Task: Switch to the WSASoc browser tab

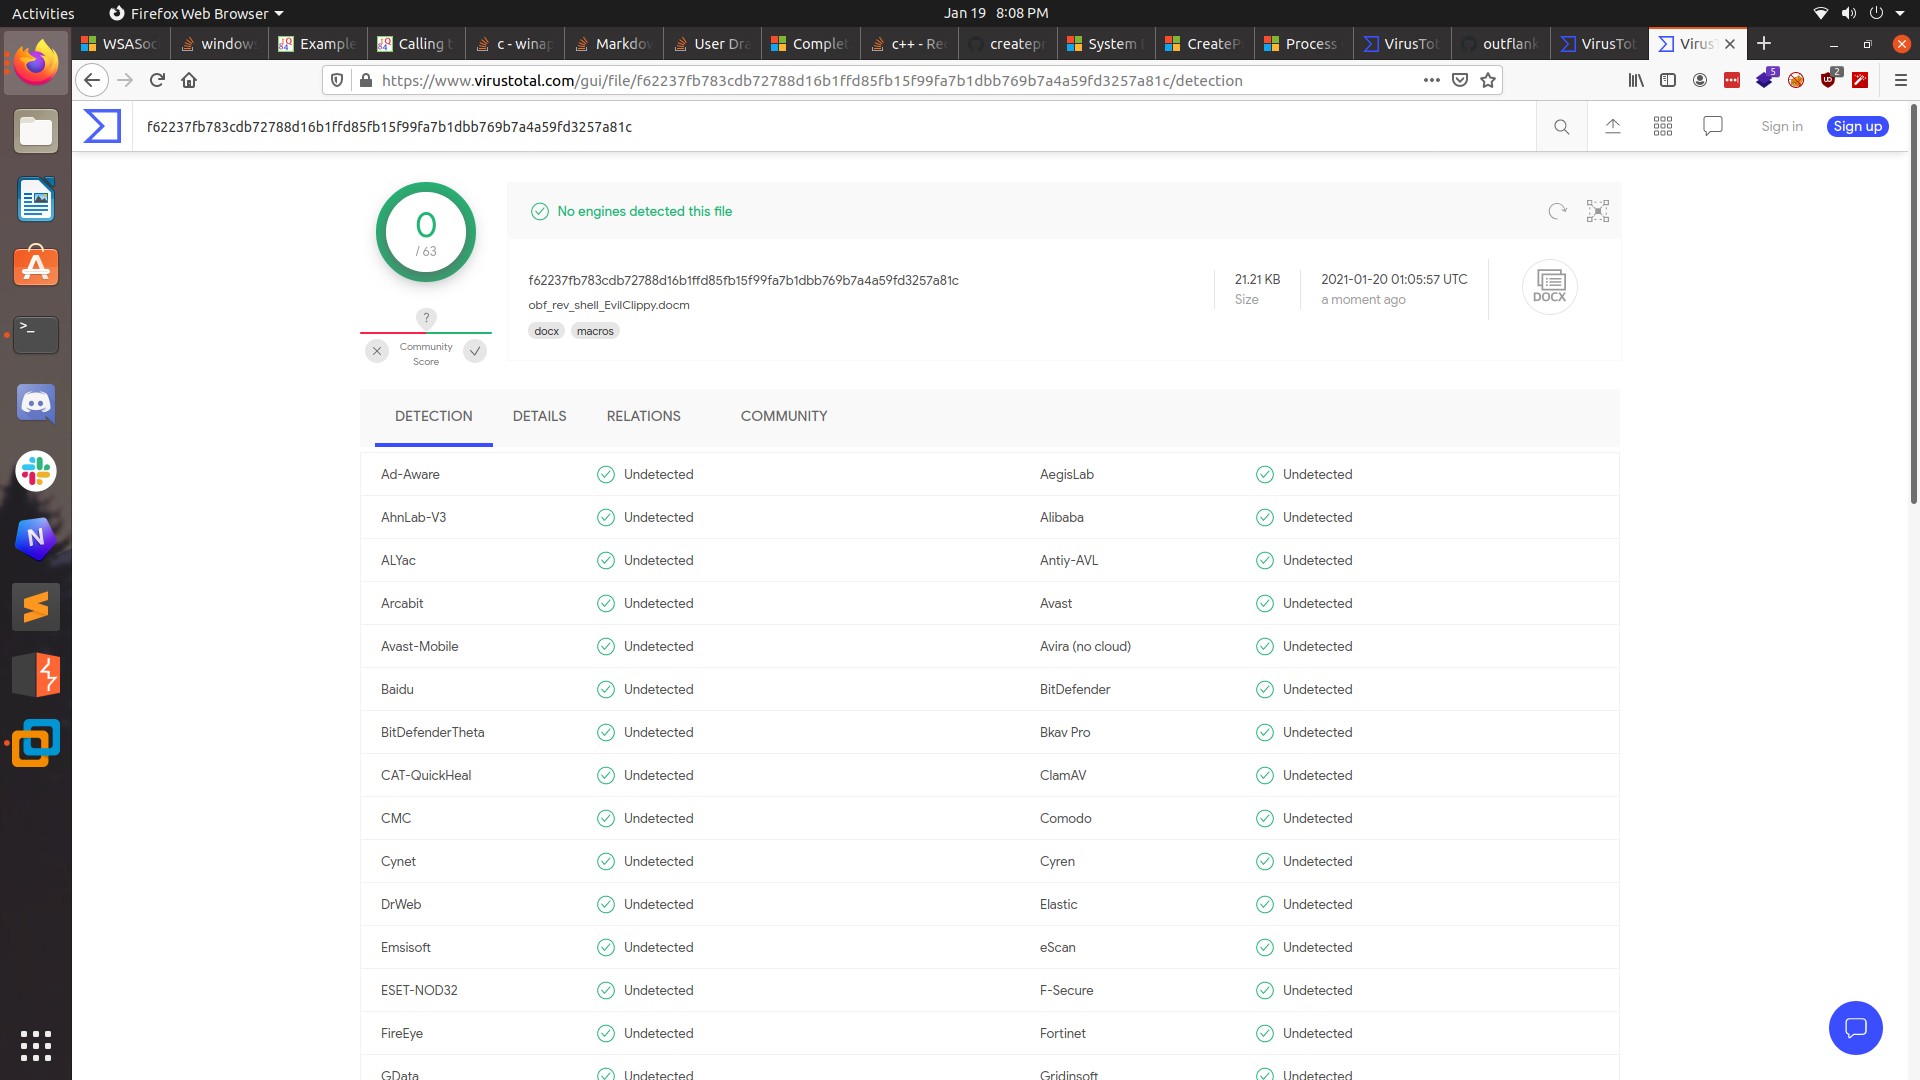Action: tap(121, 43)
